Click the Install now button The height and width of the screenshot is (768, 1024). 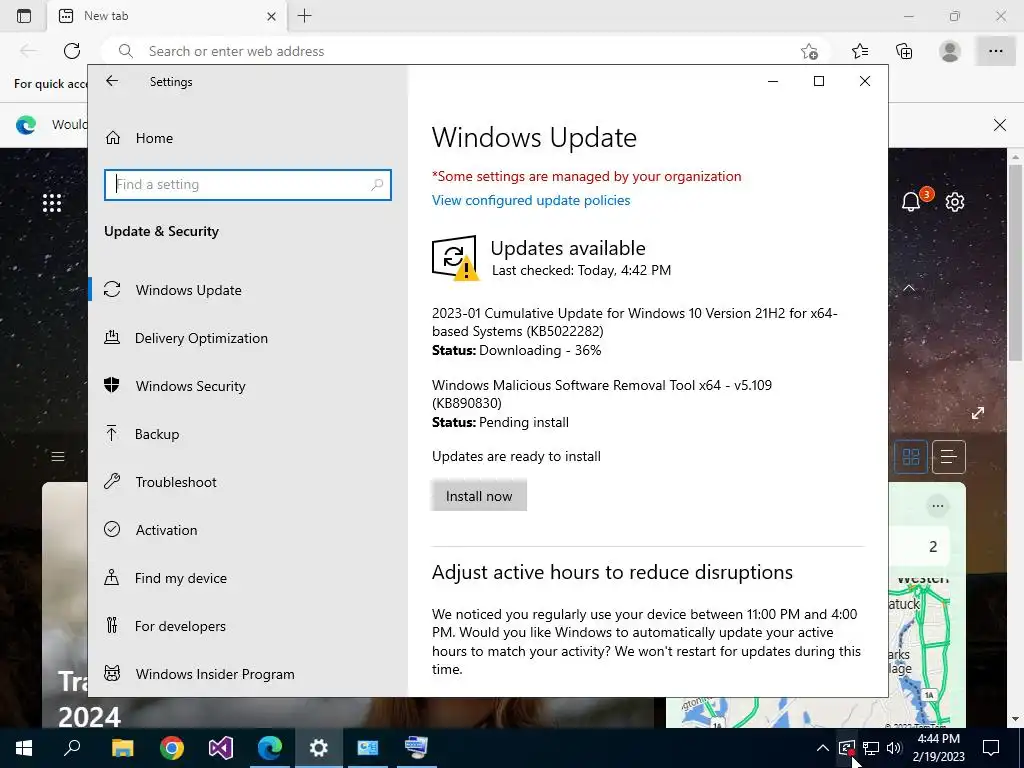click(x=479, y=496)
